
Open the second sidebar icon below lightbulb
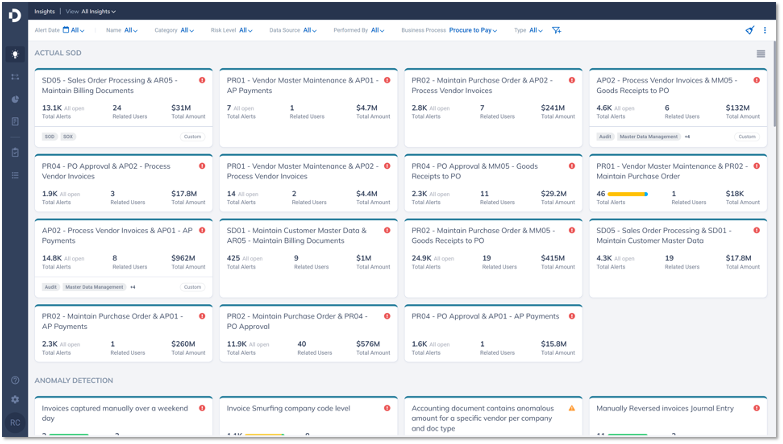tap(15, 77)
